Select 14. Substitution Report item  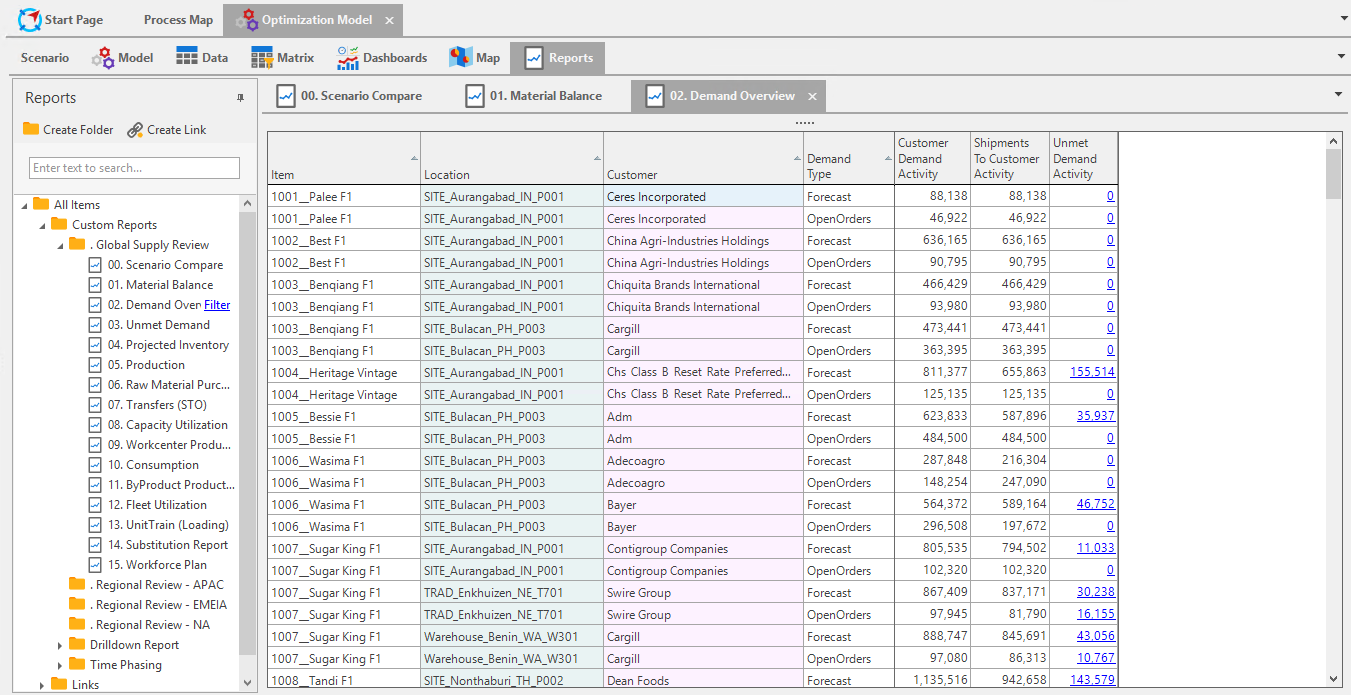click(x=168, y=545)
